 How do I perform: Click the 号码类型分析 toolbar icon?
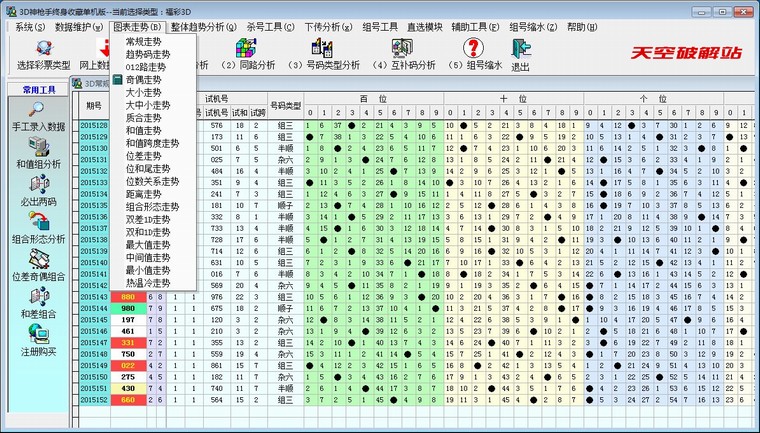pyautogui.click(x=323, y=53)
